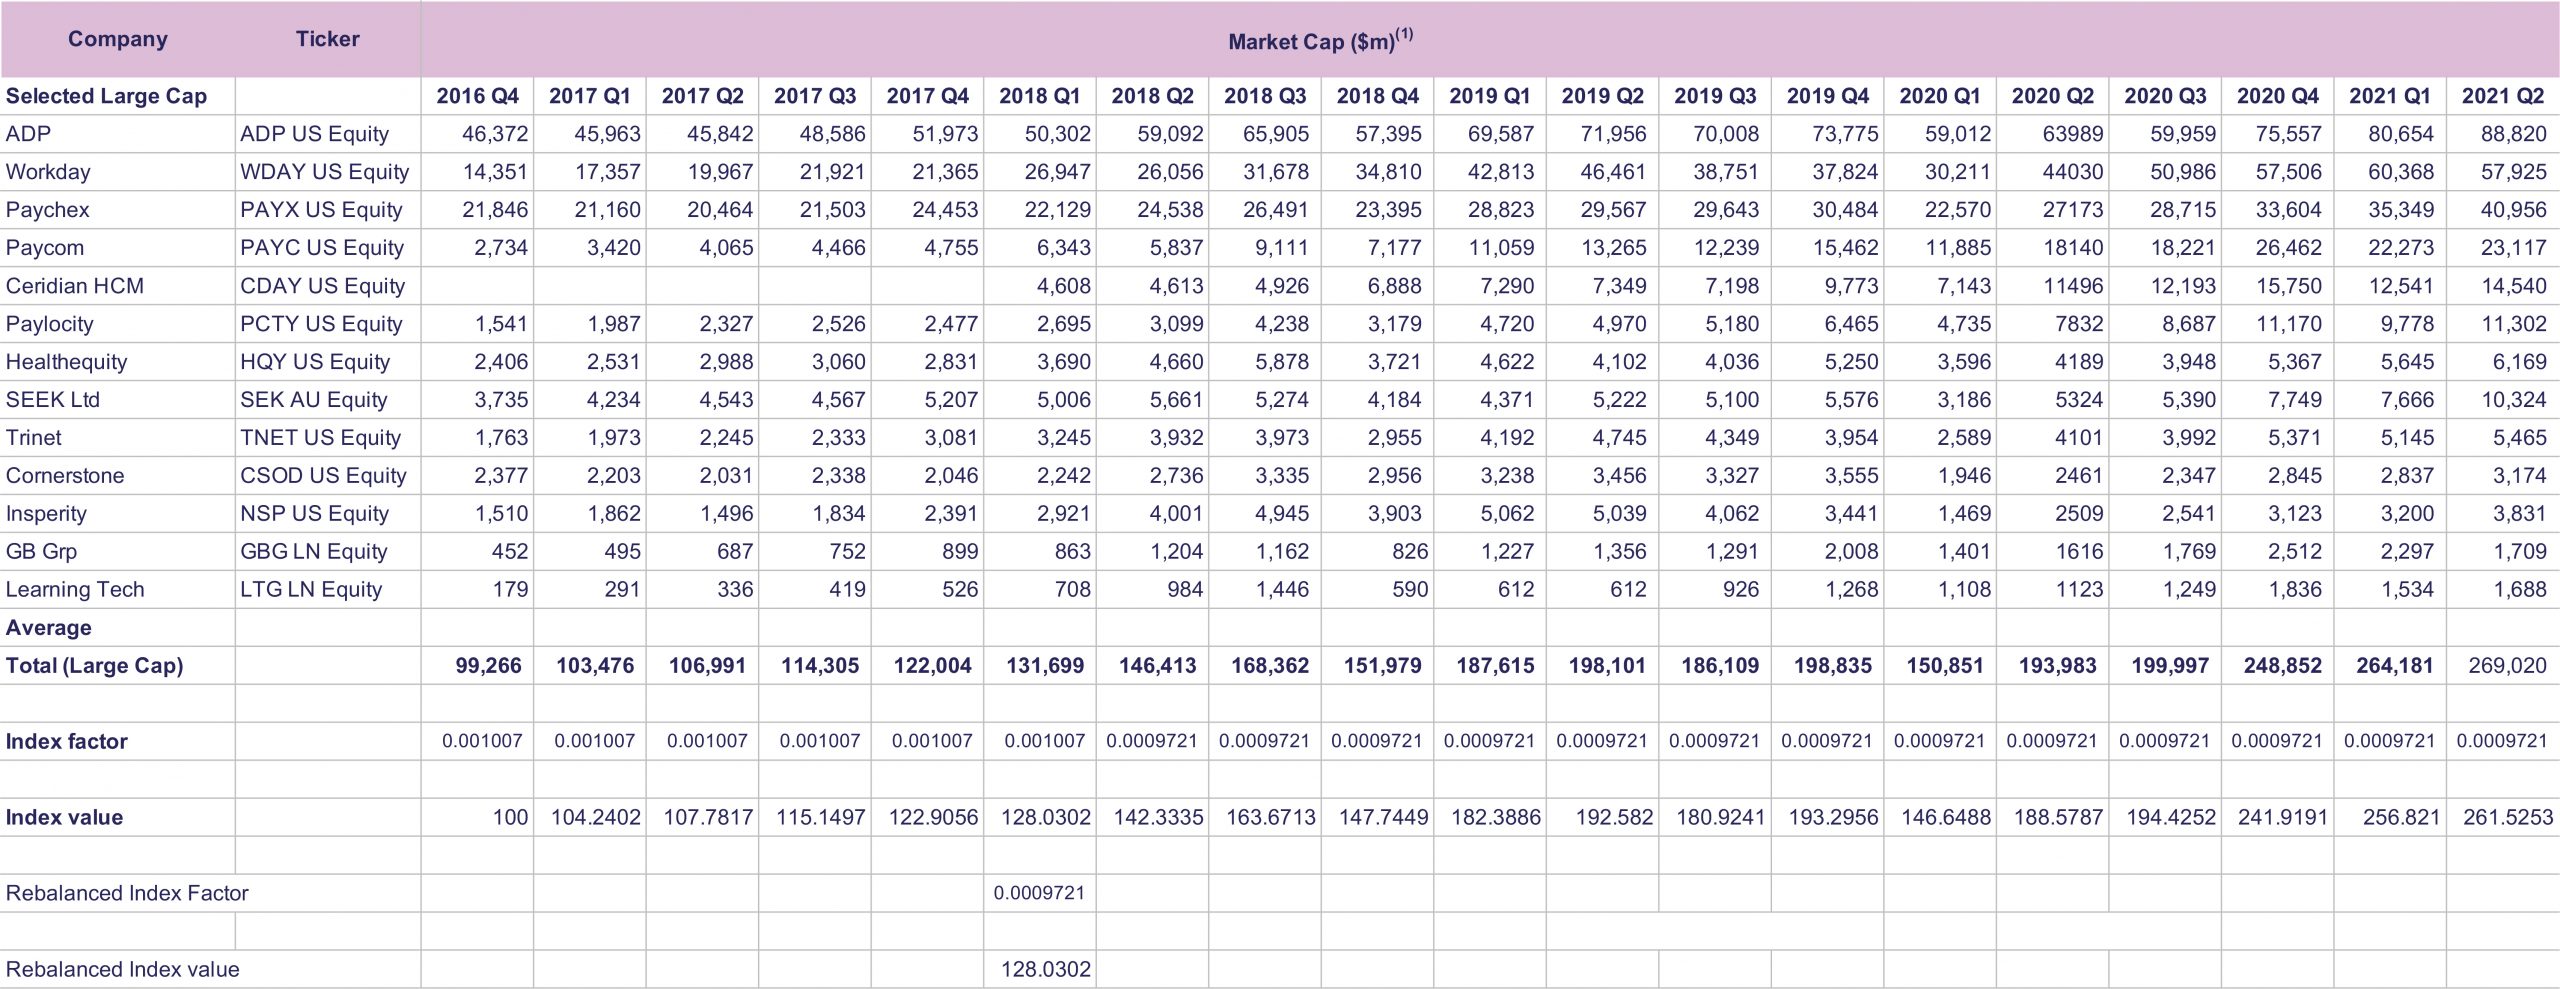Click Rebalanced Index Factor value 0.0009721
The width and height of the screenshot is (2560, 989).
pos(1039,894)
